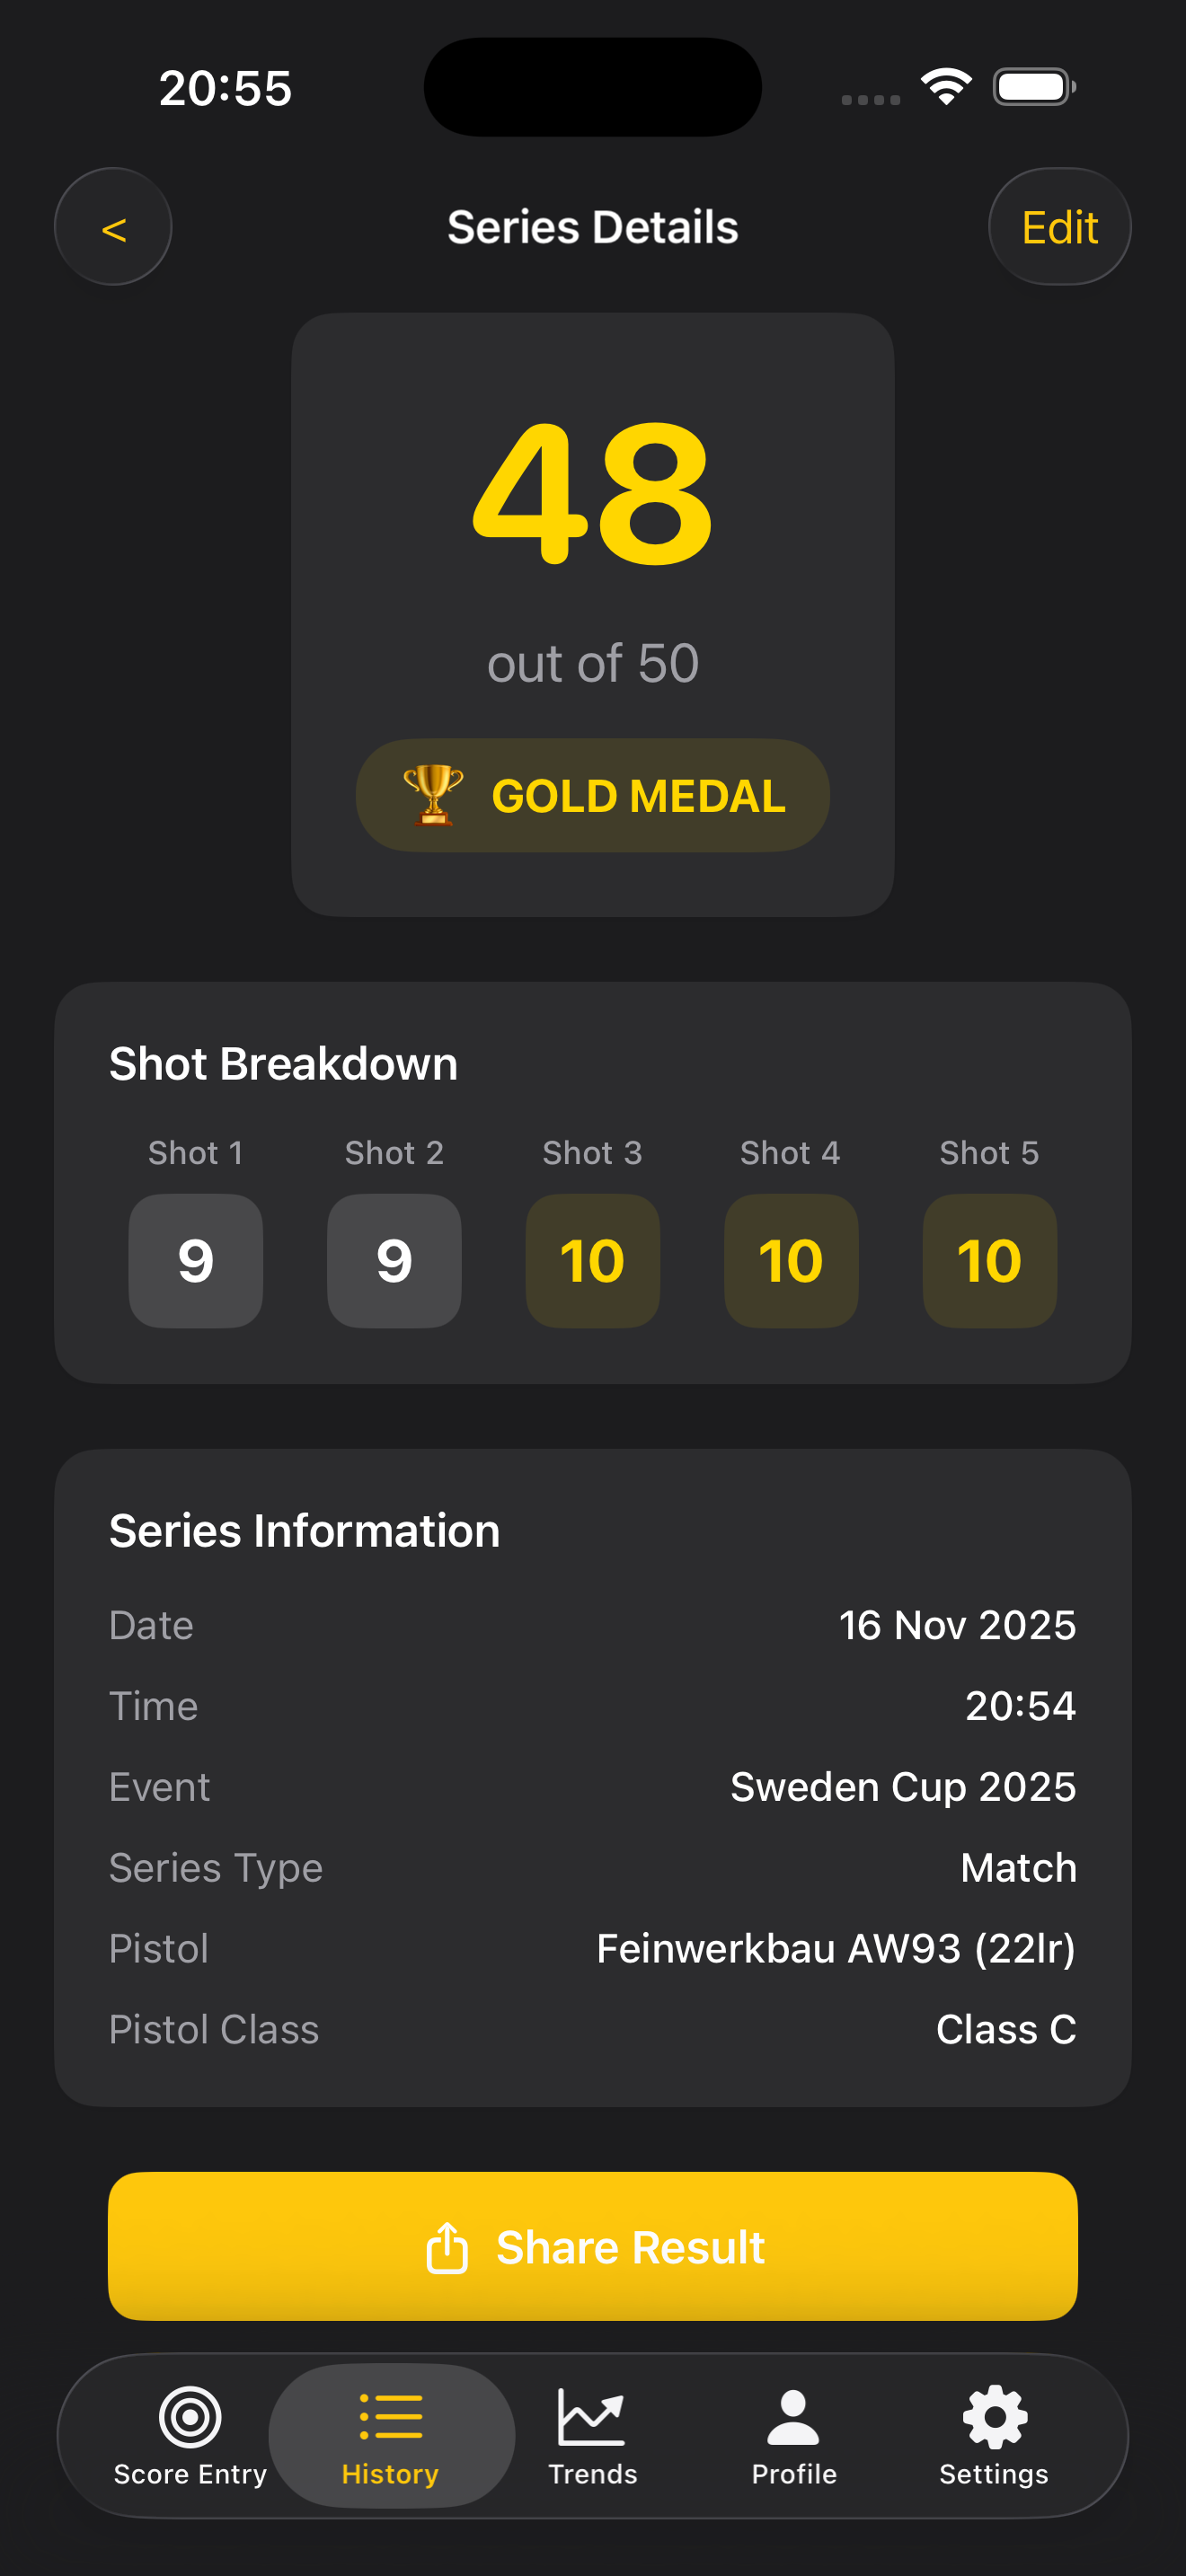Tap the gold trophy icon
This screenshot has width=1186, height=2576.
[x=433, y=795]
